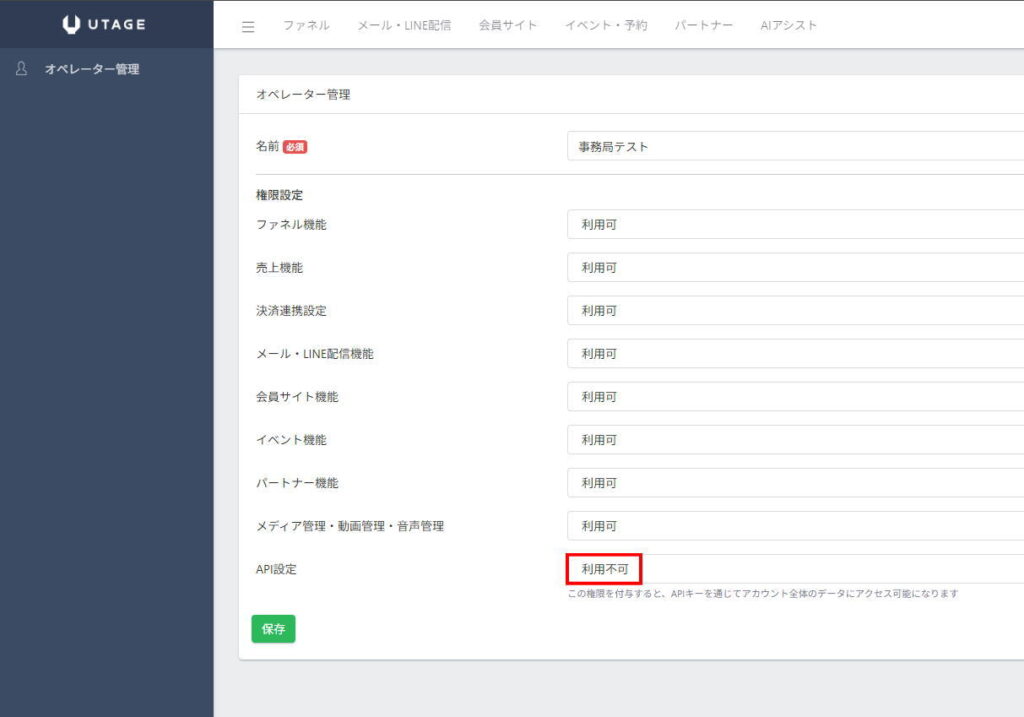The image size is (1024, 717).
Task: Go to 会員サイト menu
Action: click(507, 25)
